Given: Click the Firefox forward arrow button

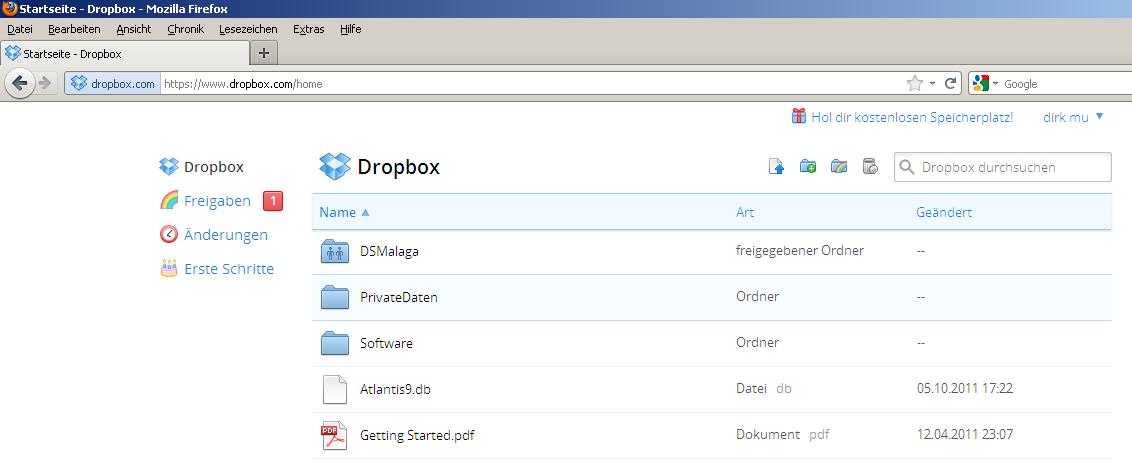Looking at the screenshot, I should (x=45, y=84).
